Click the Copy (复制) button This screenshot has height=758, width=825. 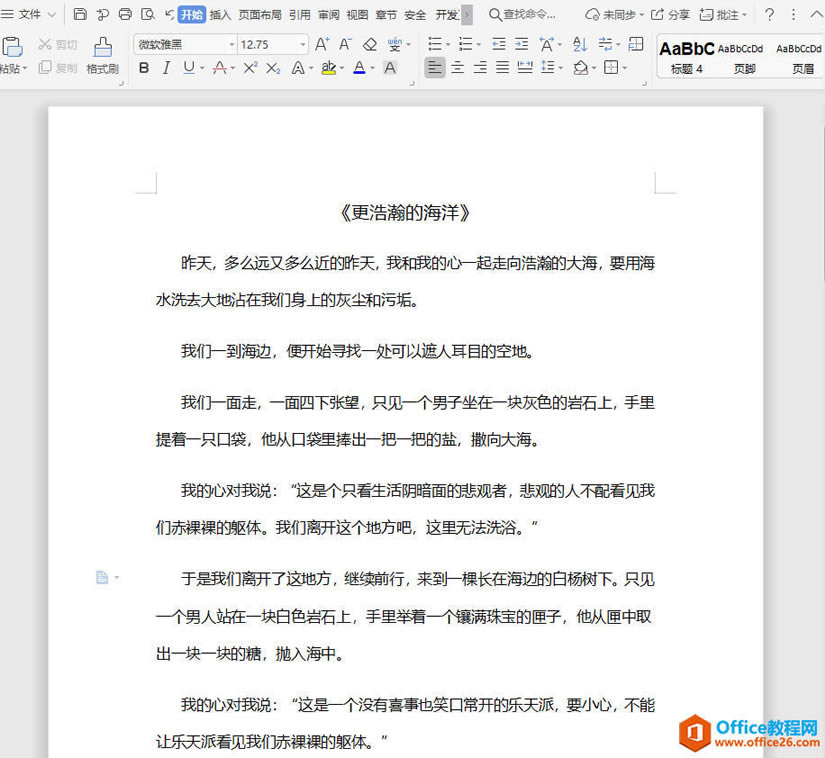point(58,68)
